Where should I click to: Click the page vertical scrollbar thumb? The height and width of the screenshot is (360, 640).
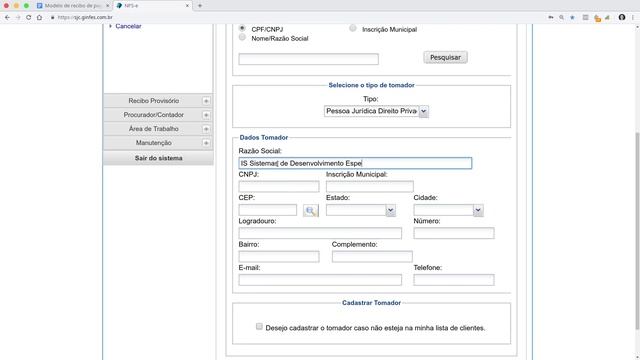pos(637,231)
